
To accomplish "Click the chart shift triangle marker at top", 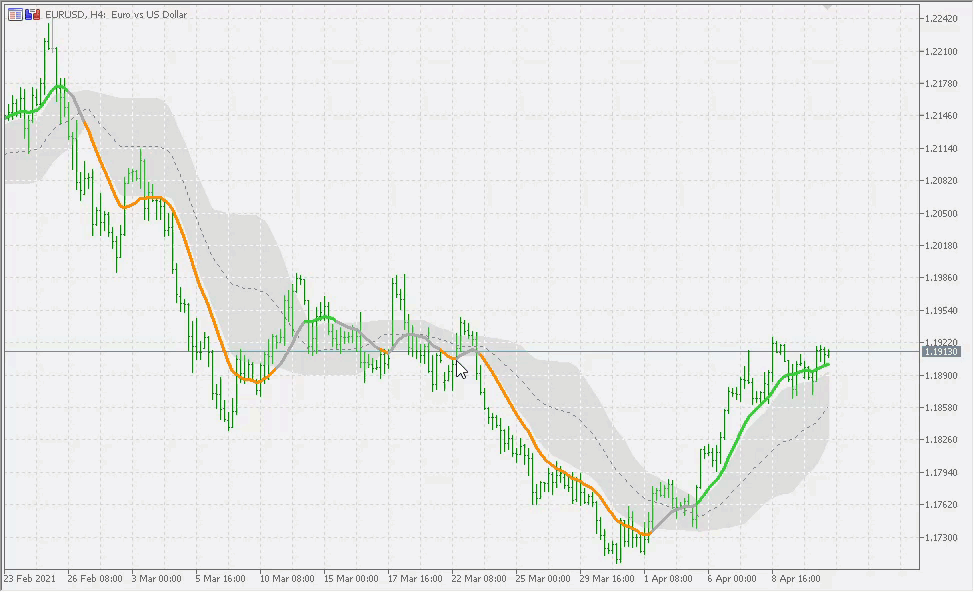I will point(827,7).
